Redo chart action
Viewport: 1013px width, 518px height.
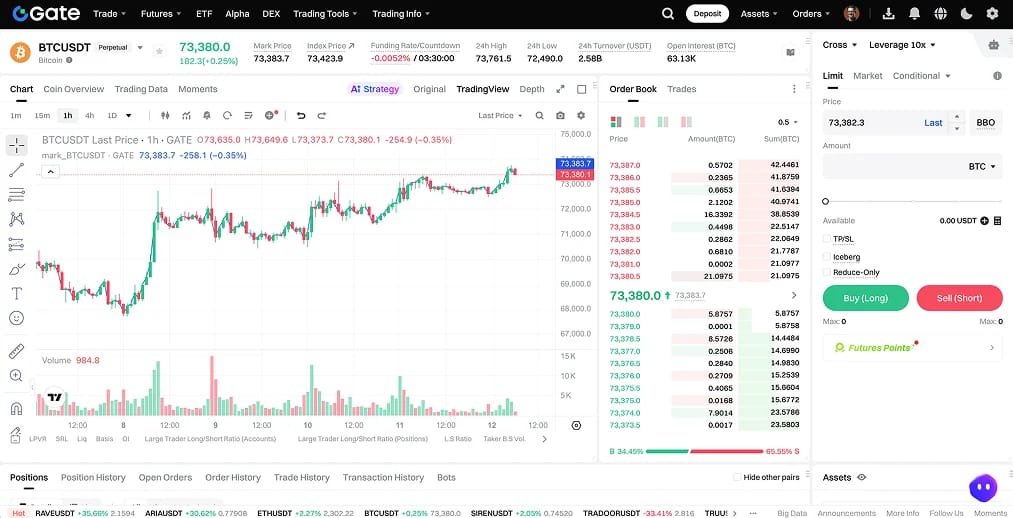point(321,116)
